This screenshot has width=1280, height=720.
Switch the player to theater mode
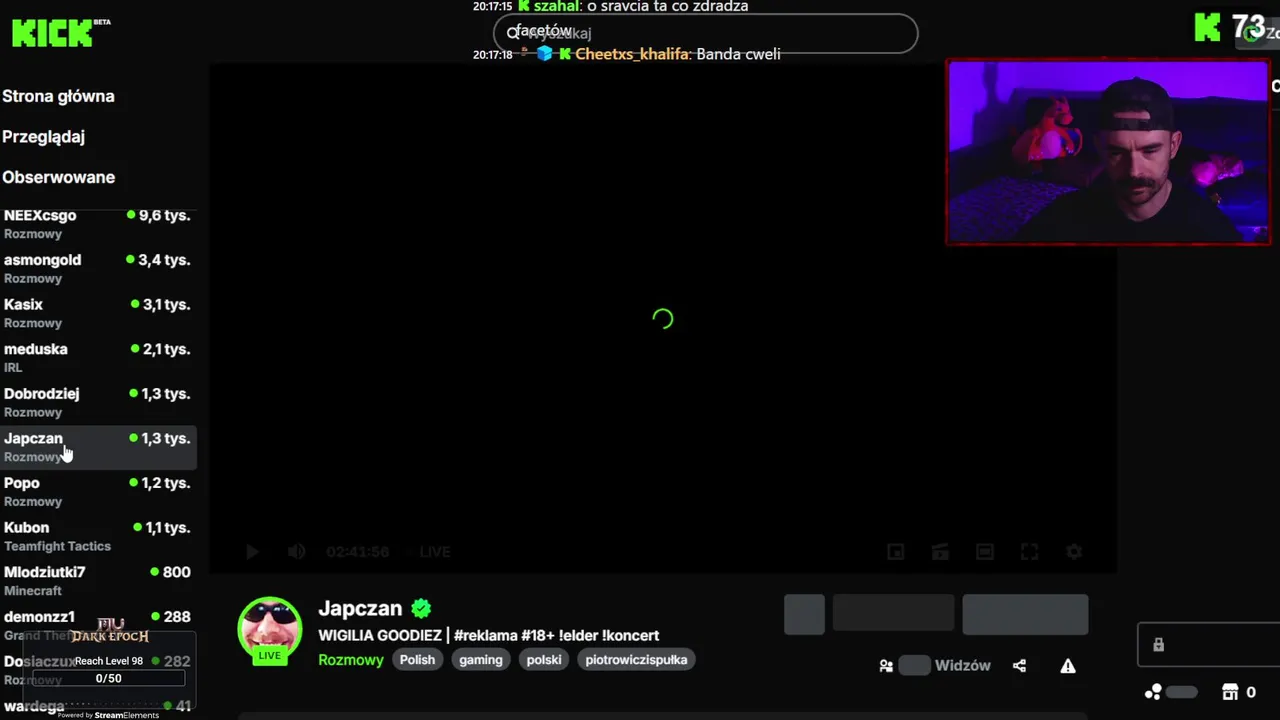[x=985, y=552]
